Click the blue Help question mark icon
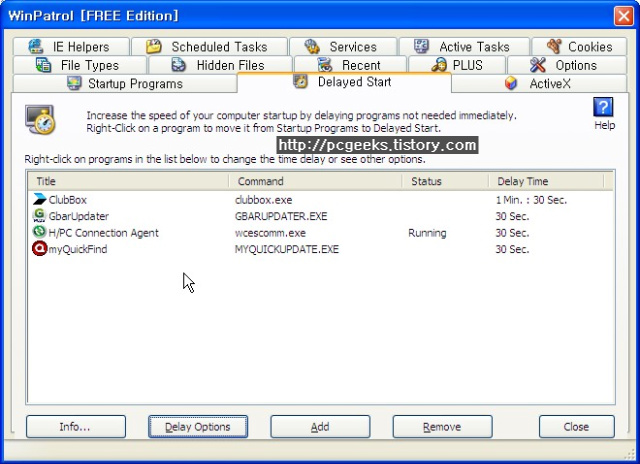 (603, 107)
